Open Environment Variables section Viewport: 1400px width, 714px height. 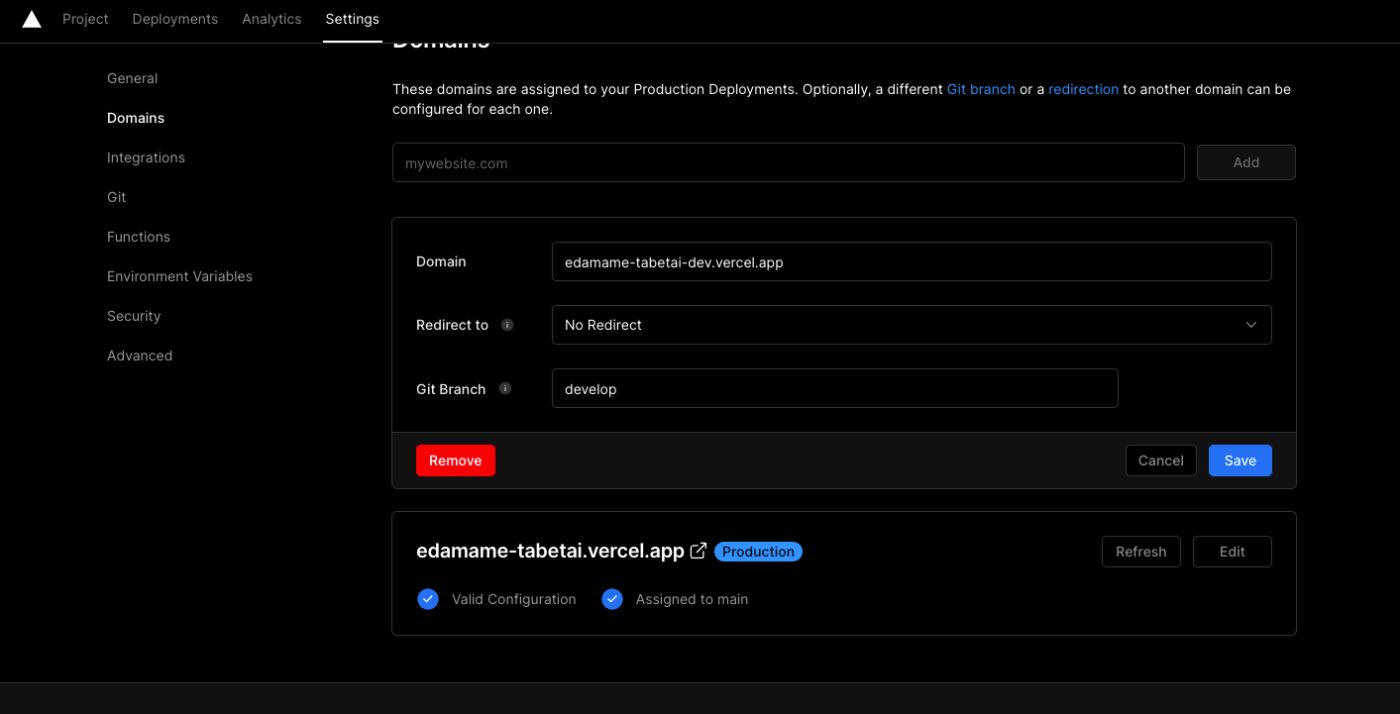(180, 276)
